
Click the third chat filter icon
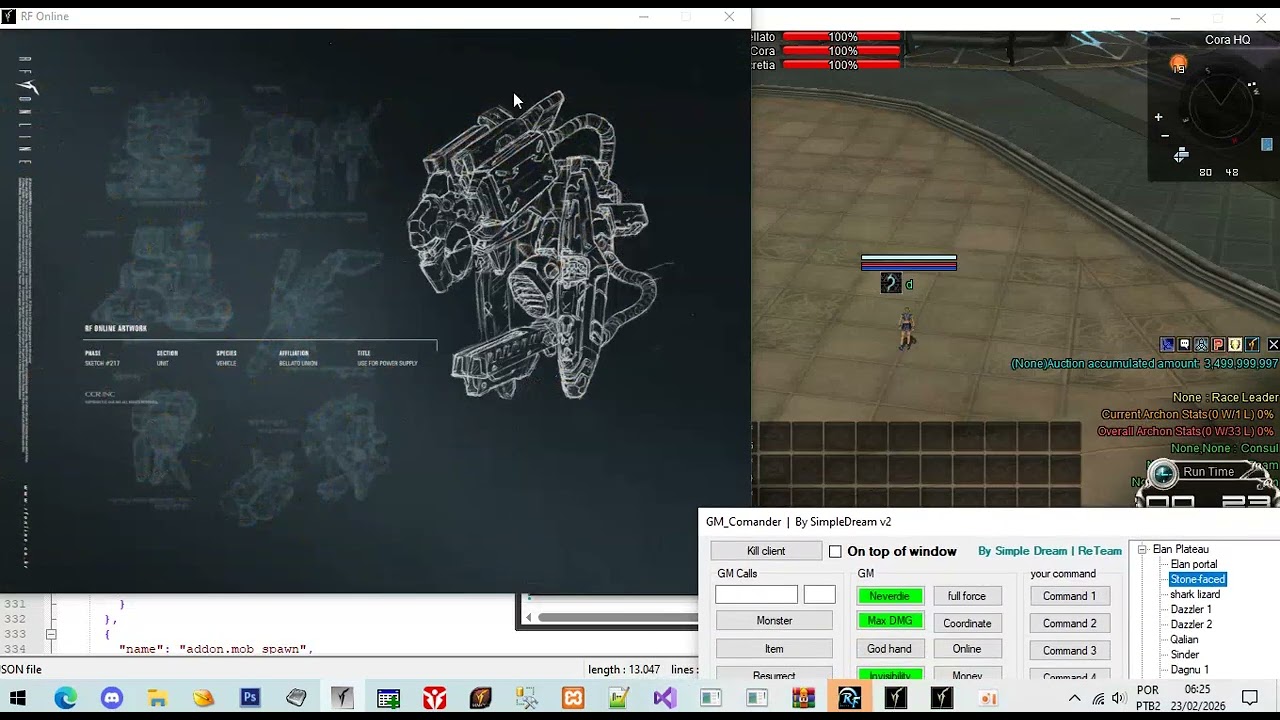click(1201, 344)
